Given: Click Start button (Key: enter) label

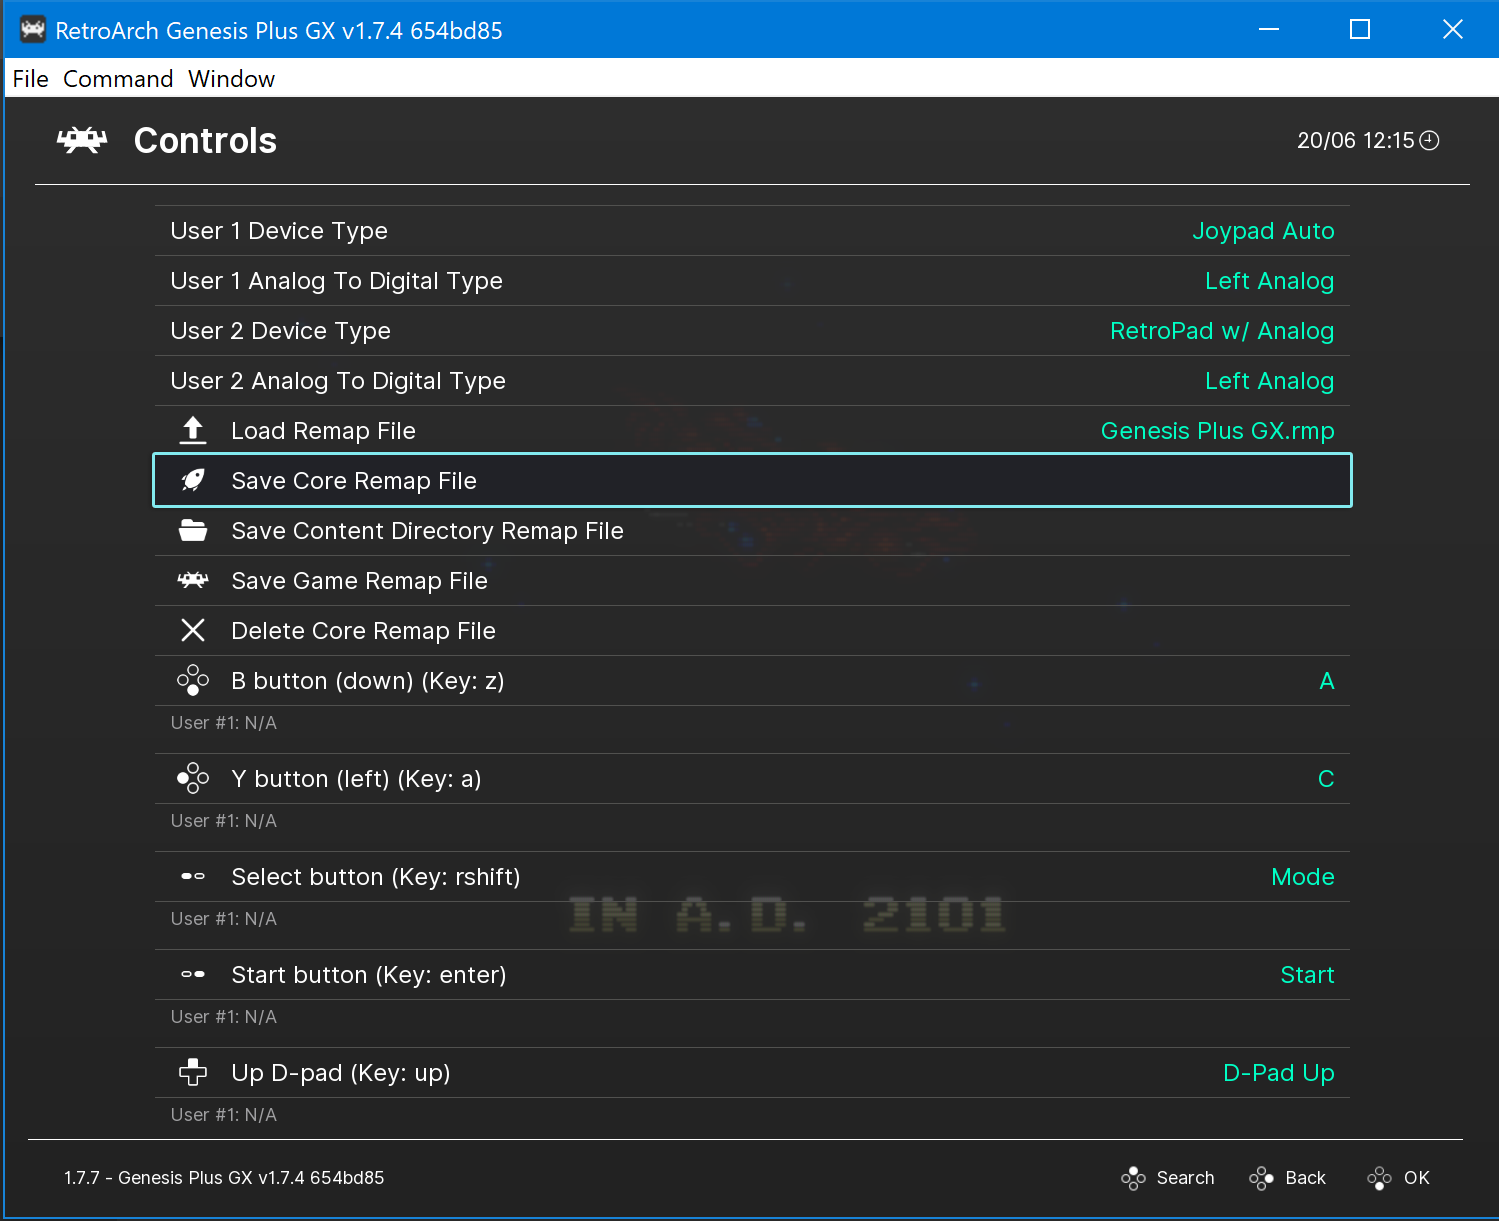Looking at the screenshot, I should [369, 975].
